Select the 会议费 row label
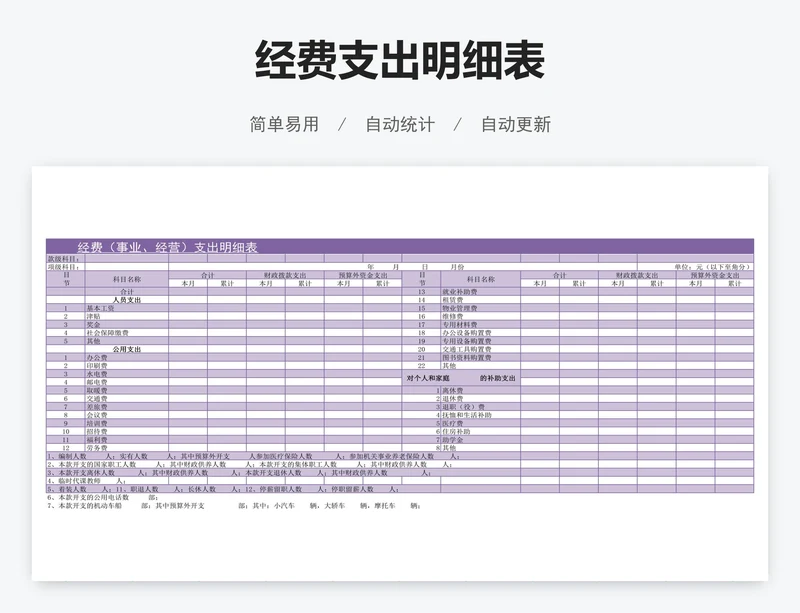This screenshot has height=613, width=800. [x=97, y=415]
